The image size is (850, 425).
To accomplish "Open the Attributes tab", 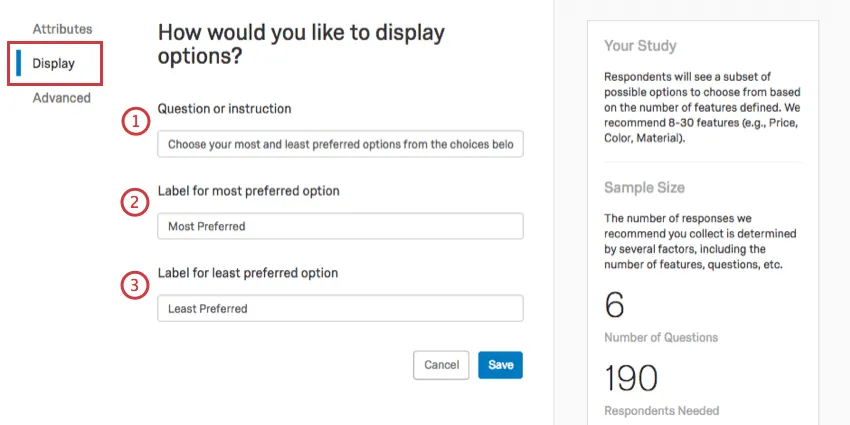I will [62, 29].
